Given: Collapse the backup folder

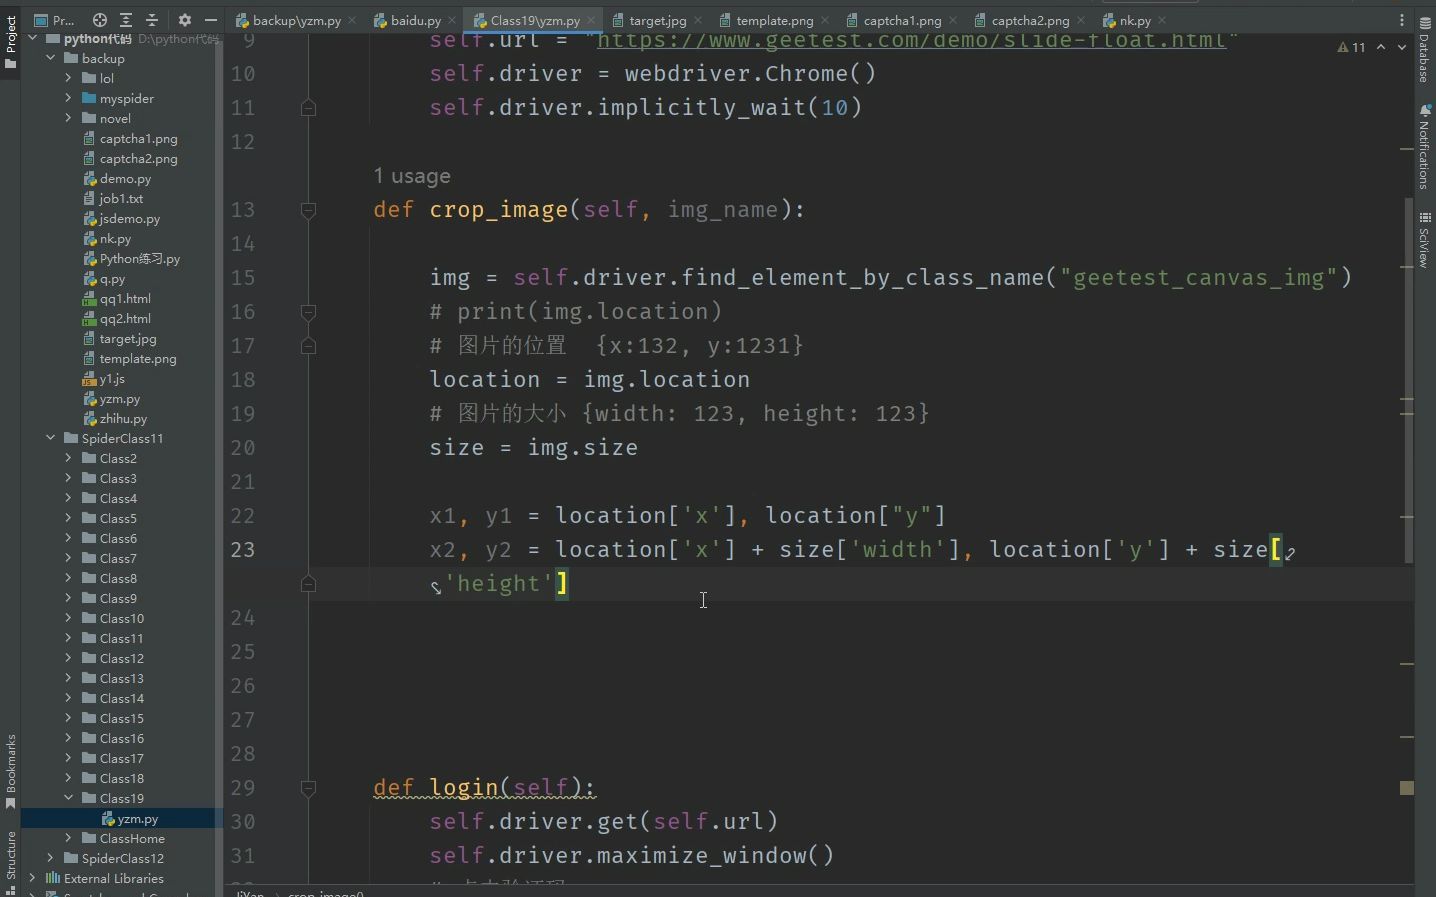Looking at the screenshot, I should click(50, 58).
